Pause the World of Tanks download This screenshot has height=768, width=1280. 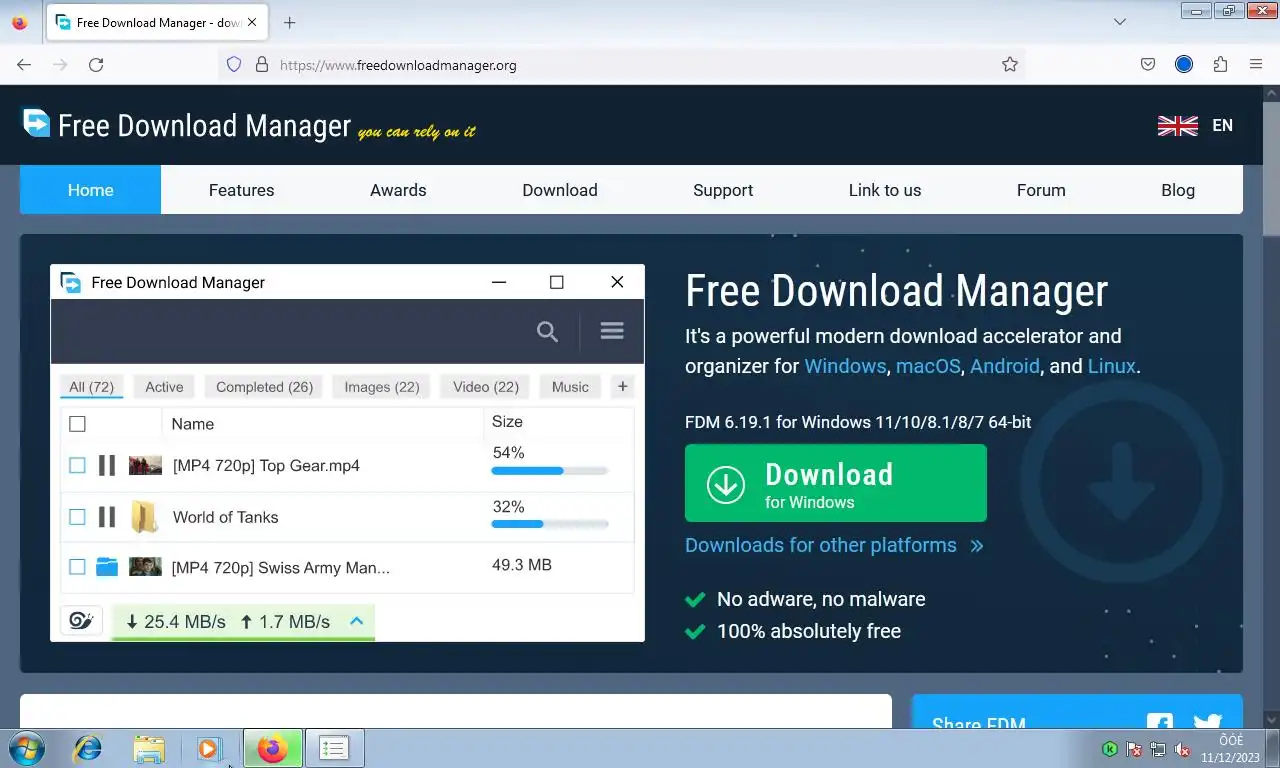(107, 517)
